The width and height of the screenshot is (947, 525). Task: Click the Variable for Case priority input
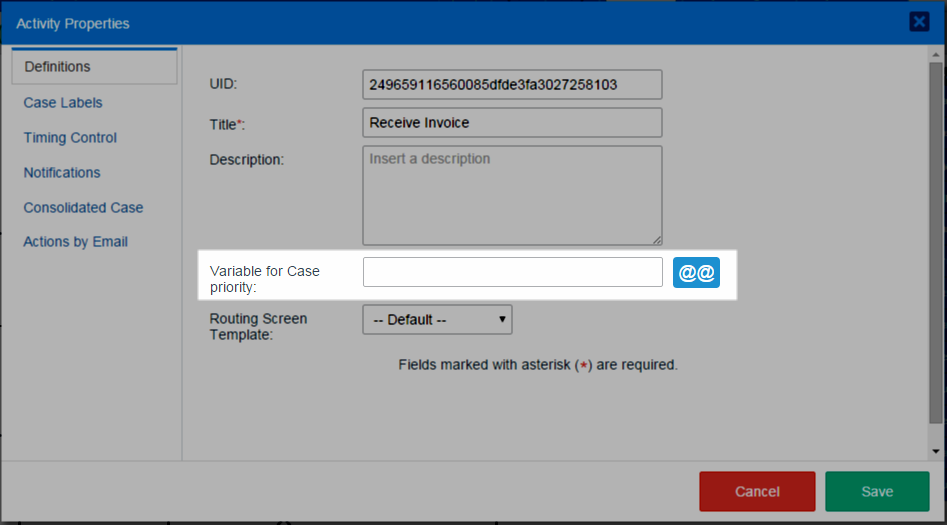(512, 272)
